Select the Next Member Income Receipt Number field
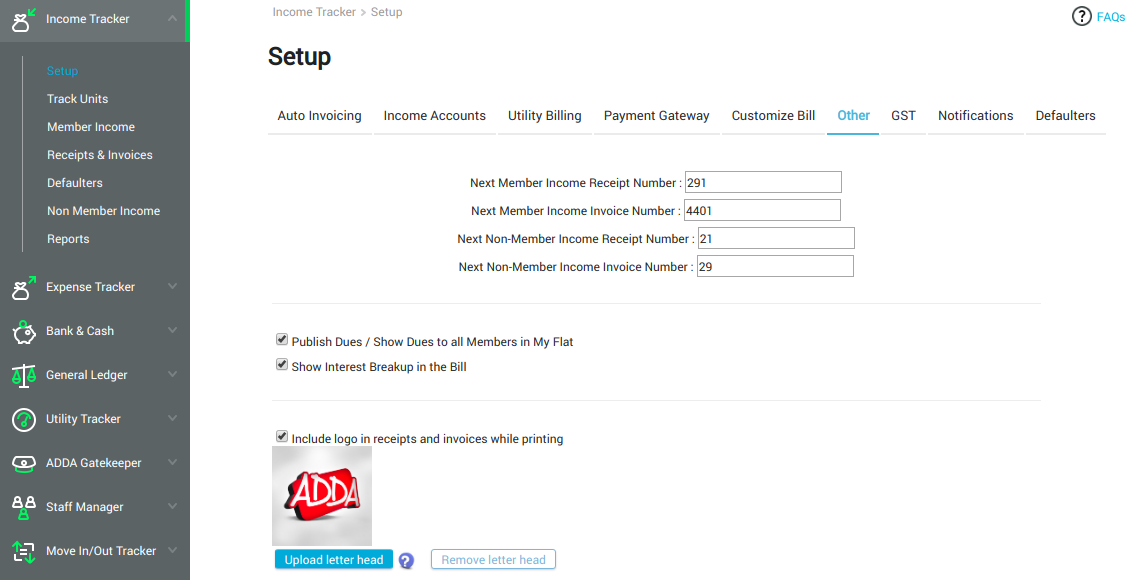Viewport: 1137px width, 580px height. 762,182
